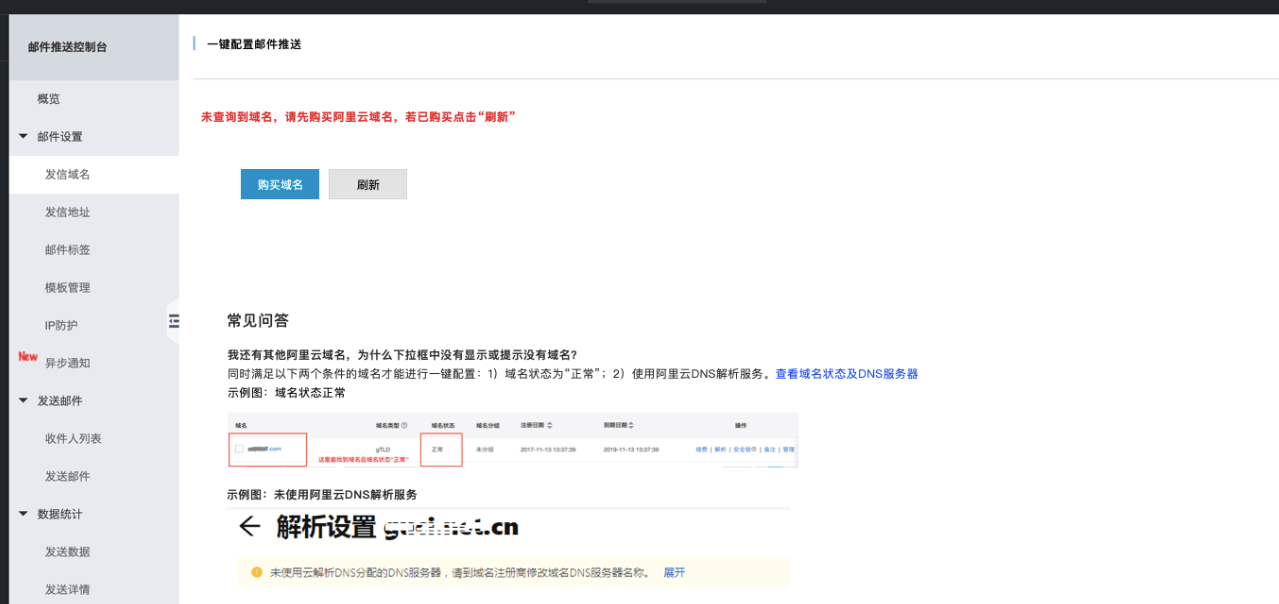Click the 购买域名 button
Viewport: 1279px width, 604px height.
coord(279,184)
